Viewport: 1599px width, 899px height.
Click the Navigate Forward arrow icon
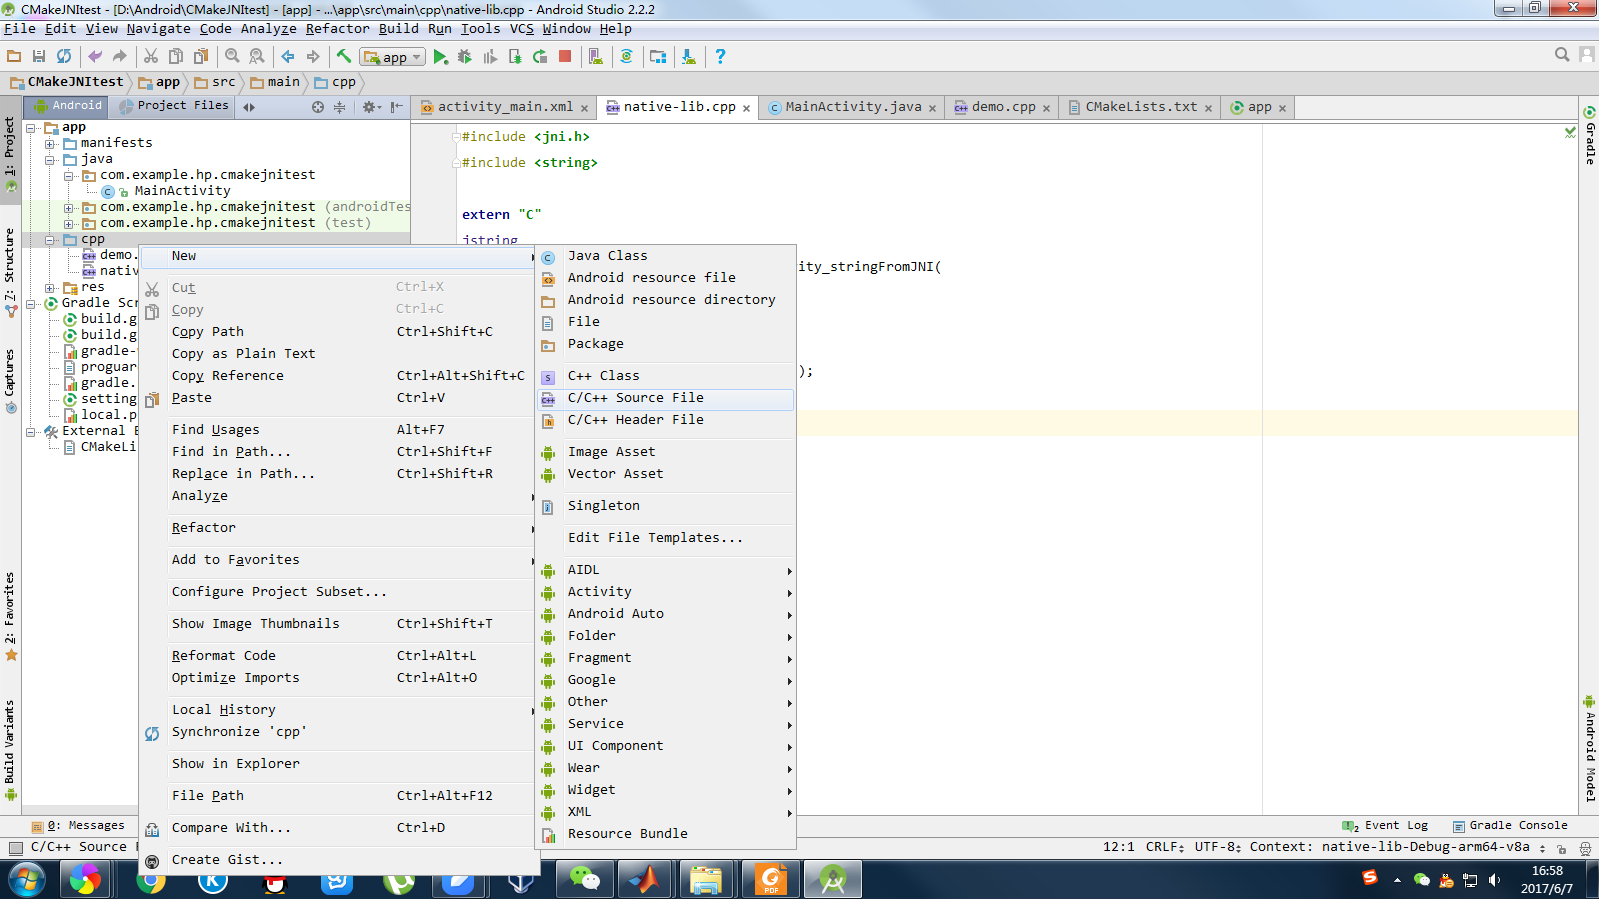[x=313, y=57]
